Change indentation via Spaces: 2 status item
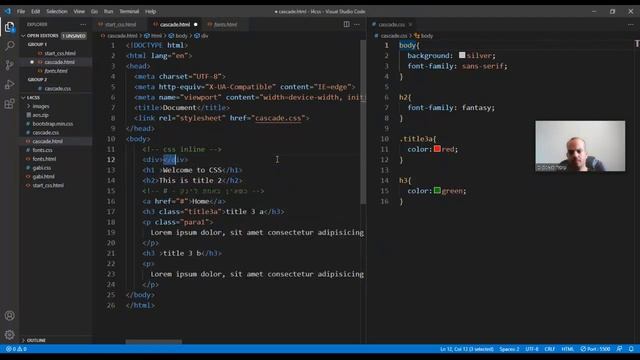Screen dimensions: 640x360 (509, 349)
